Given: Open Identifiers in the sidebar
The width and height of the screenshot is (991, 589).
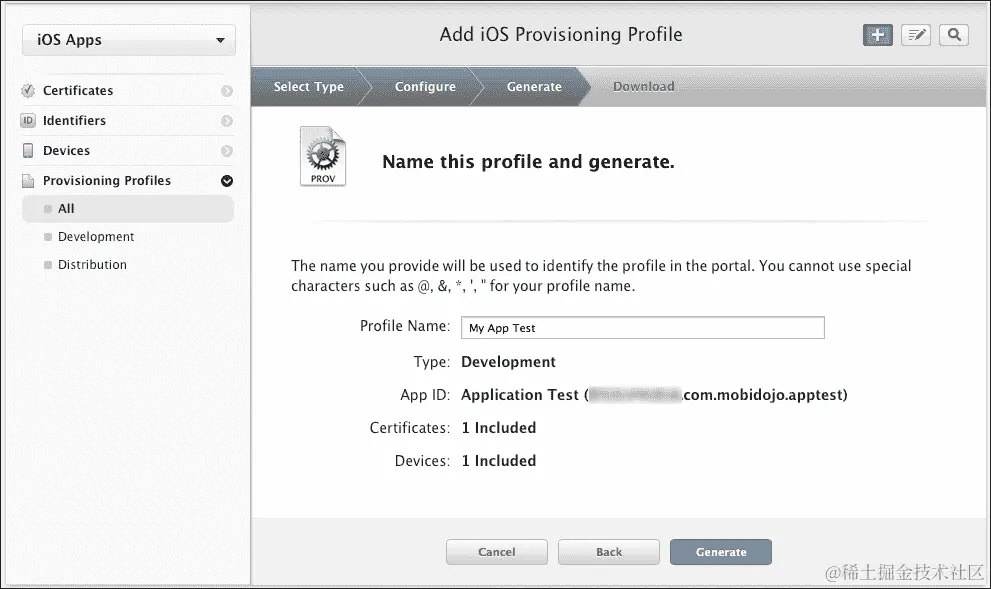Looking at the screenshot, I should 75,120.
